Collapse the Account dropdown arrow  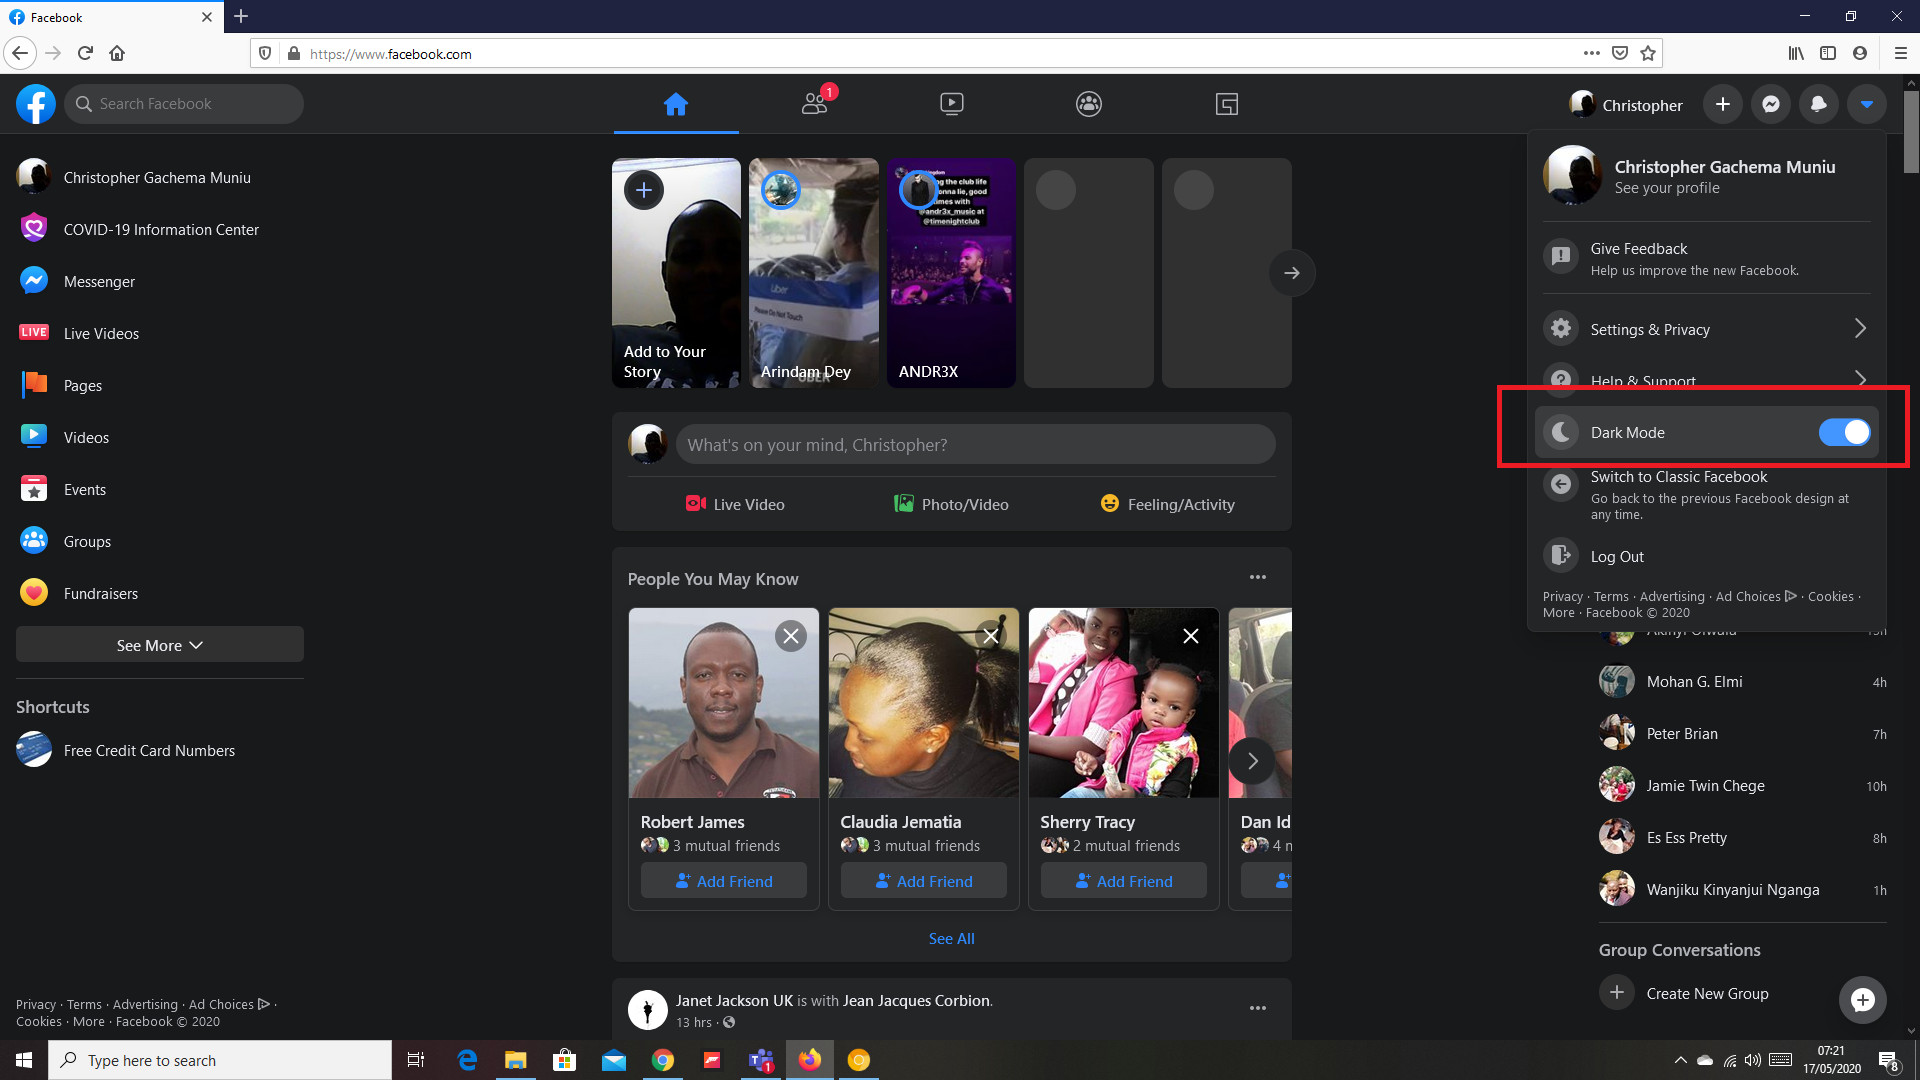tap(1867, 104)
